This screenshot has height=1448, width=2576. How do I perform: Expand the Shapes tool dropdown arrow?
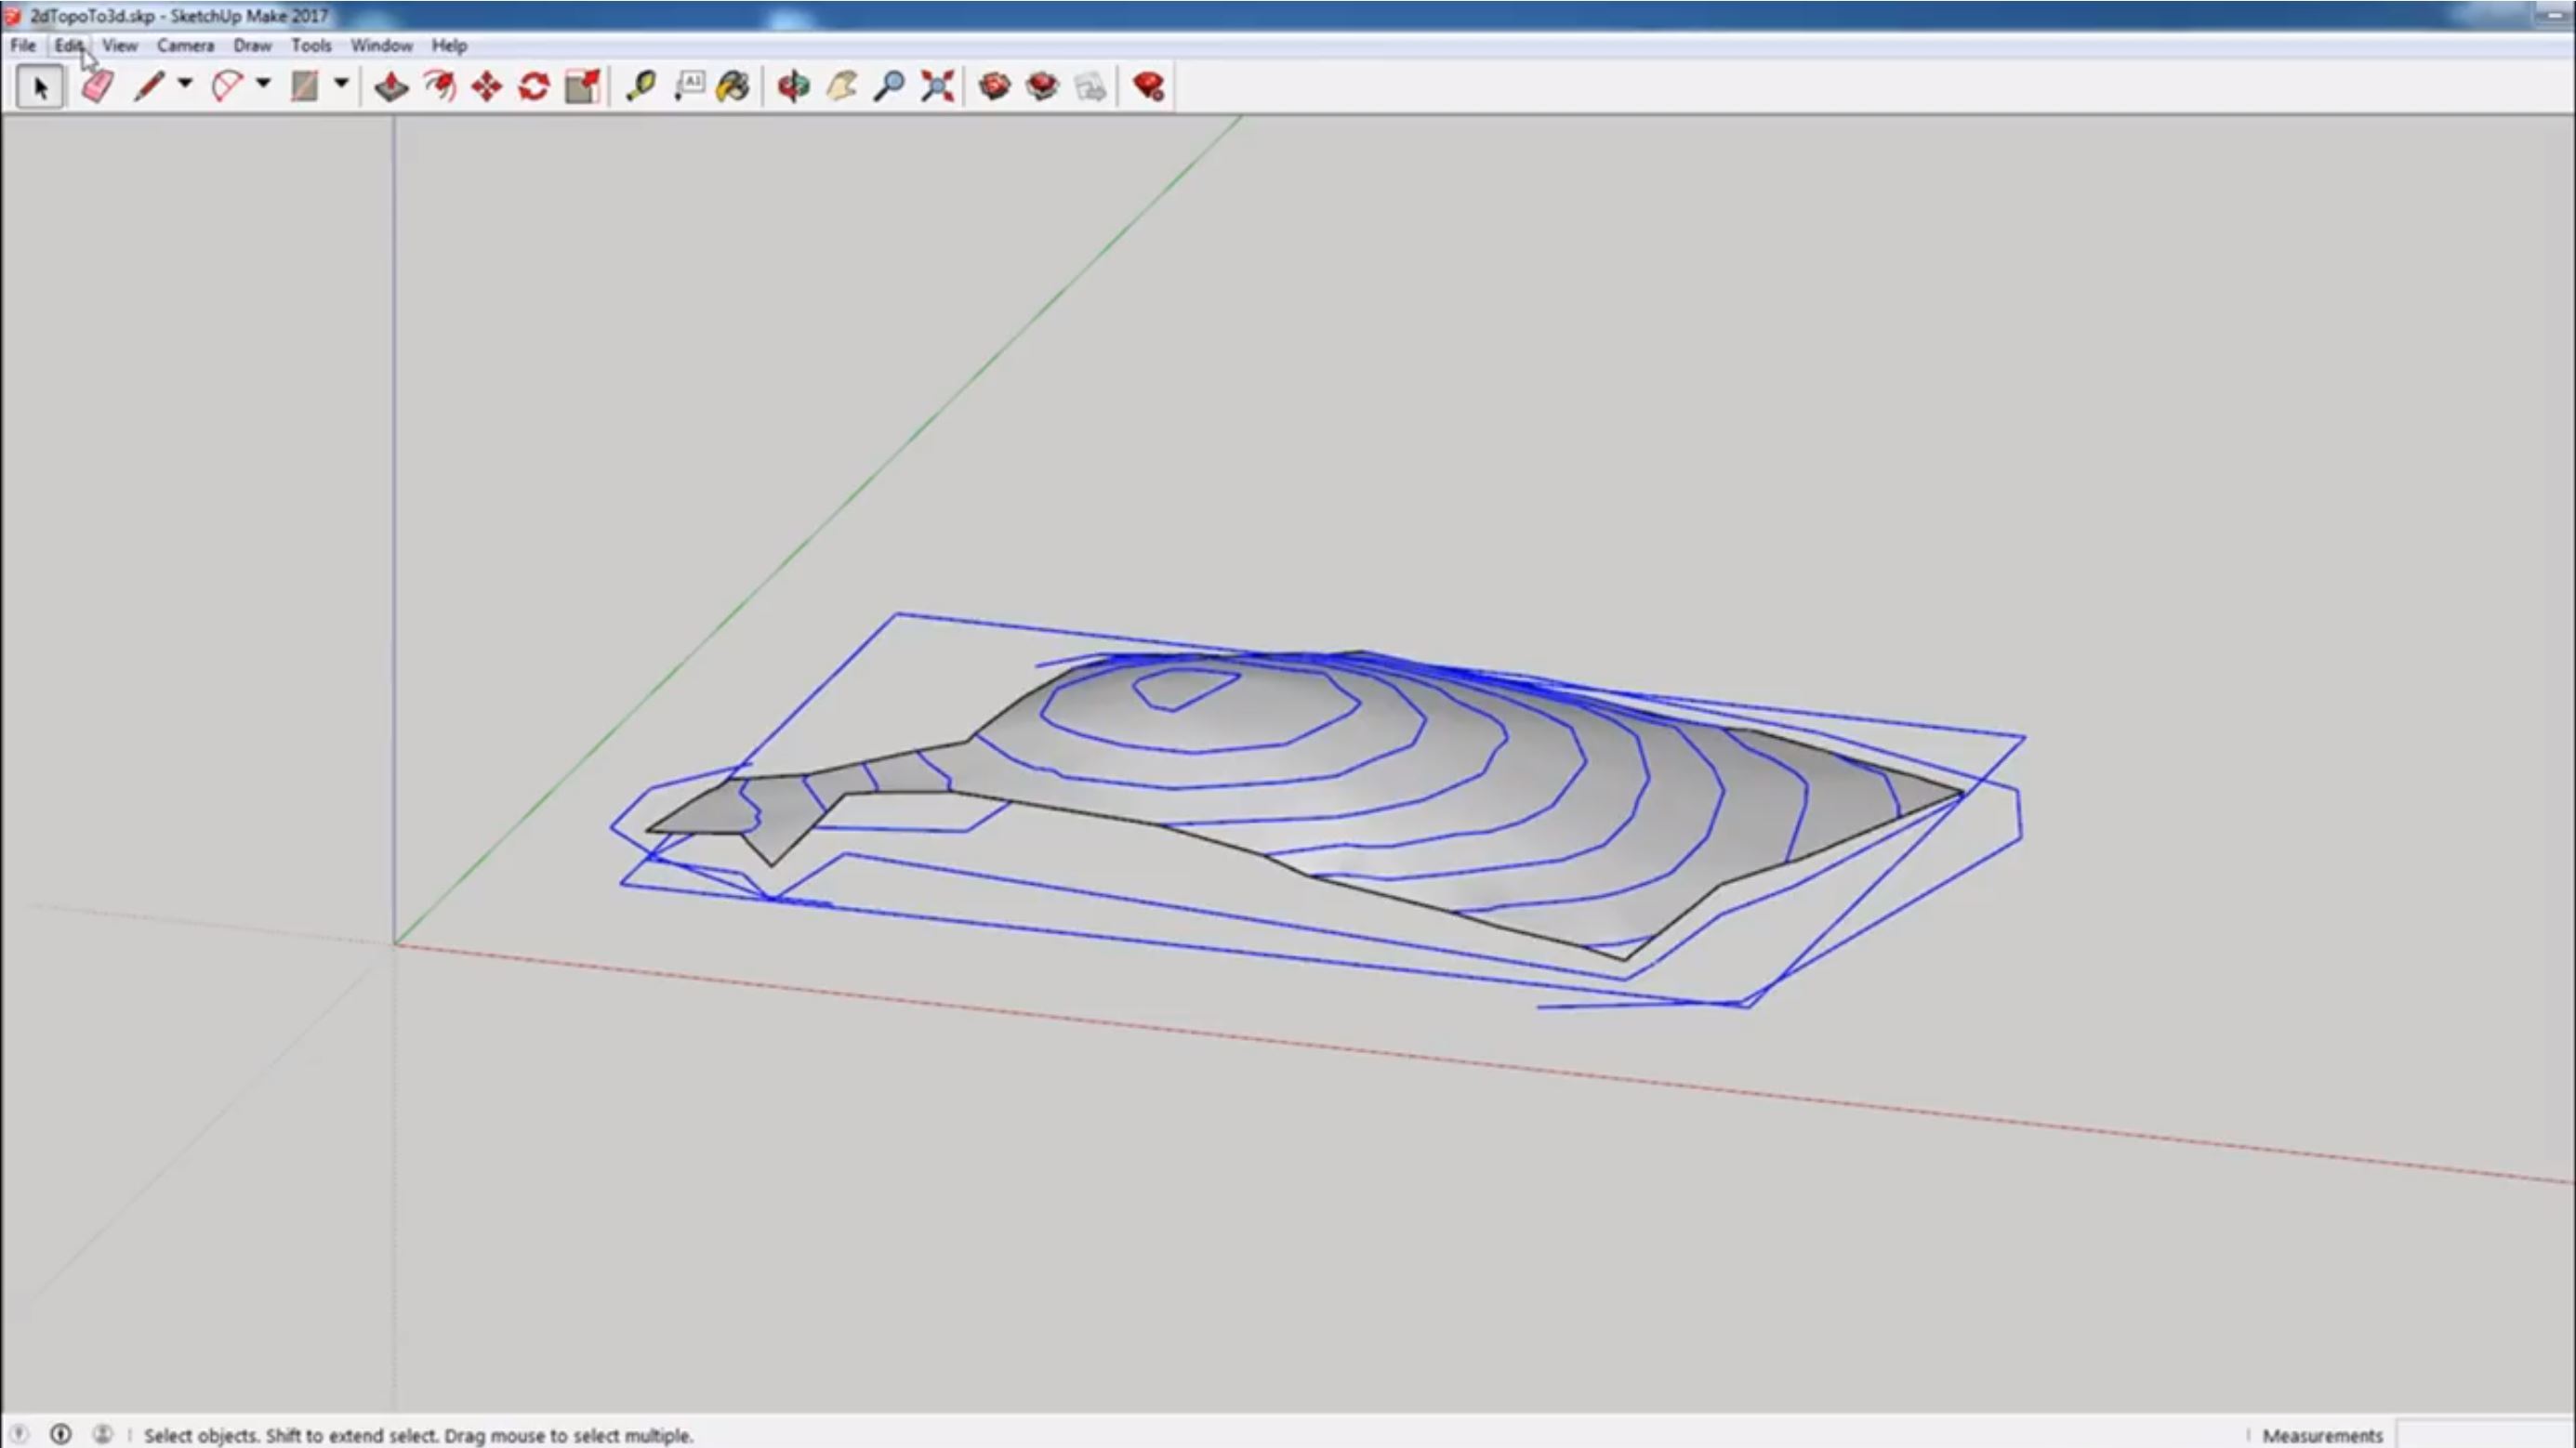point(341,84)
